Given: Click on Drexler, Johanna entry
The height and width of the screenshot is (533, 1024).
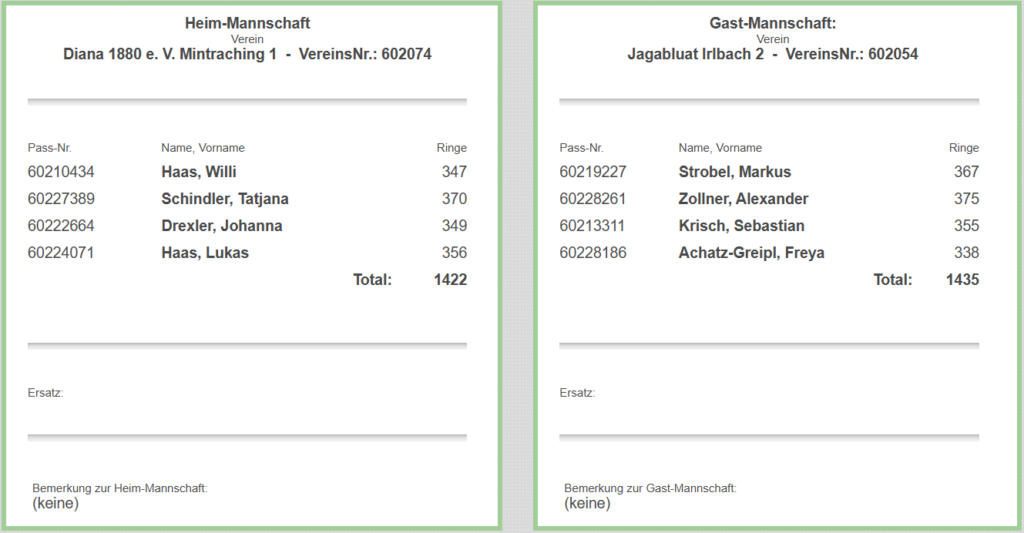Looking at the screenshot, I should pos(222,226).
